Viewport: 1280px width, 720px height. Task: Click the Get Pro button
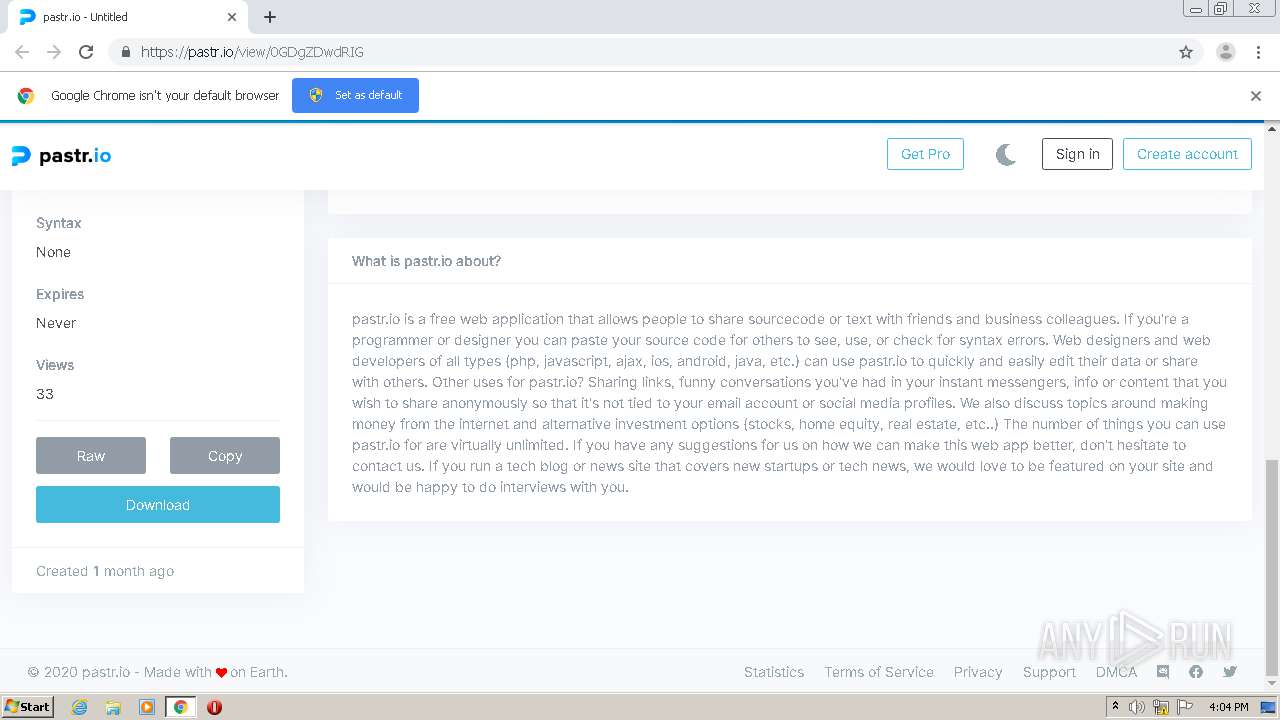[925, 154]
